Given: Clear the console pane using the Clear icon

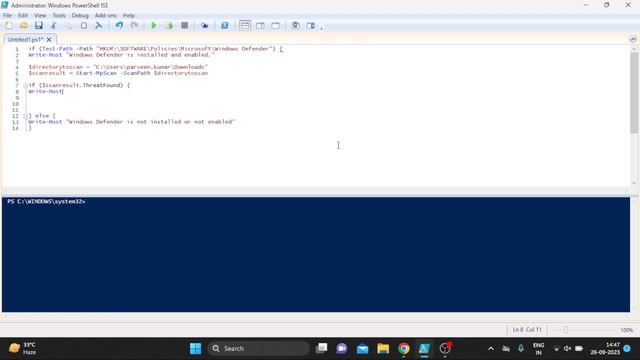Looking at the screenshot, I should (98, 26).
